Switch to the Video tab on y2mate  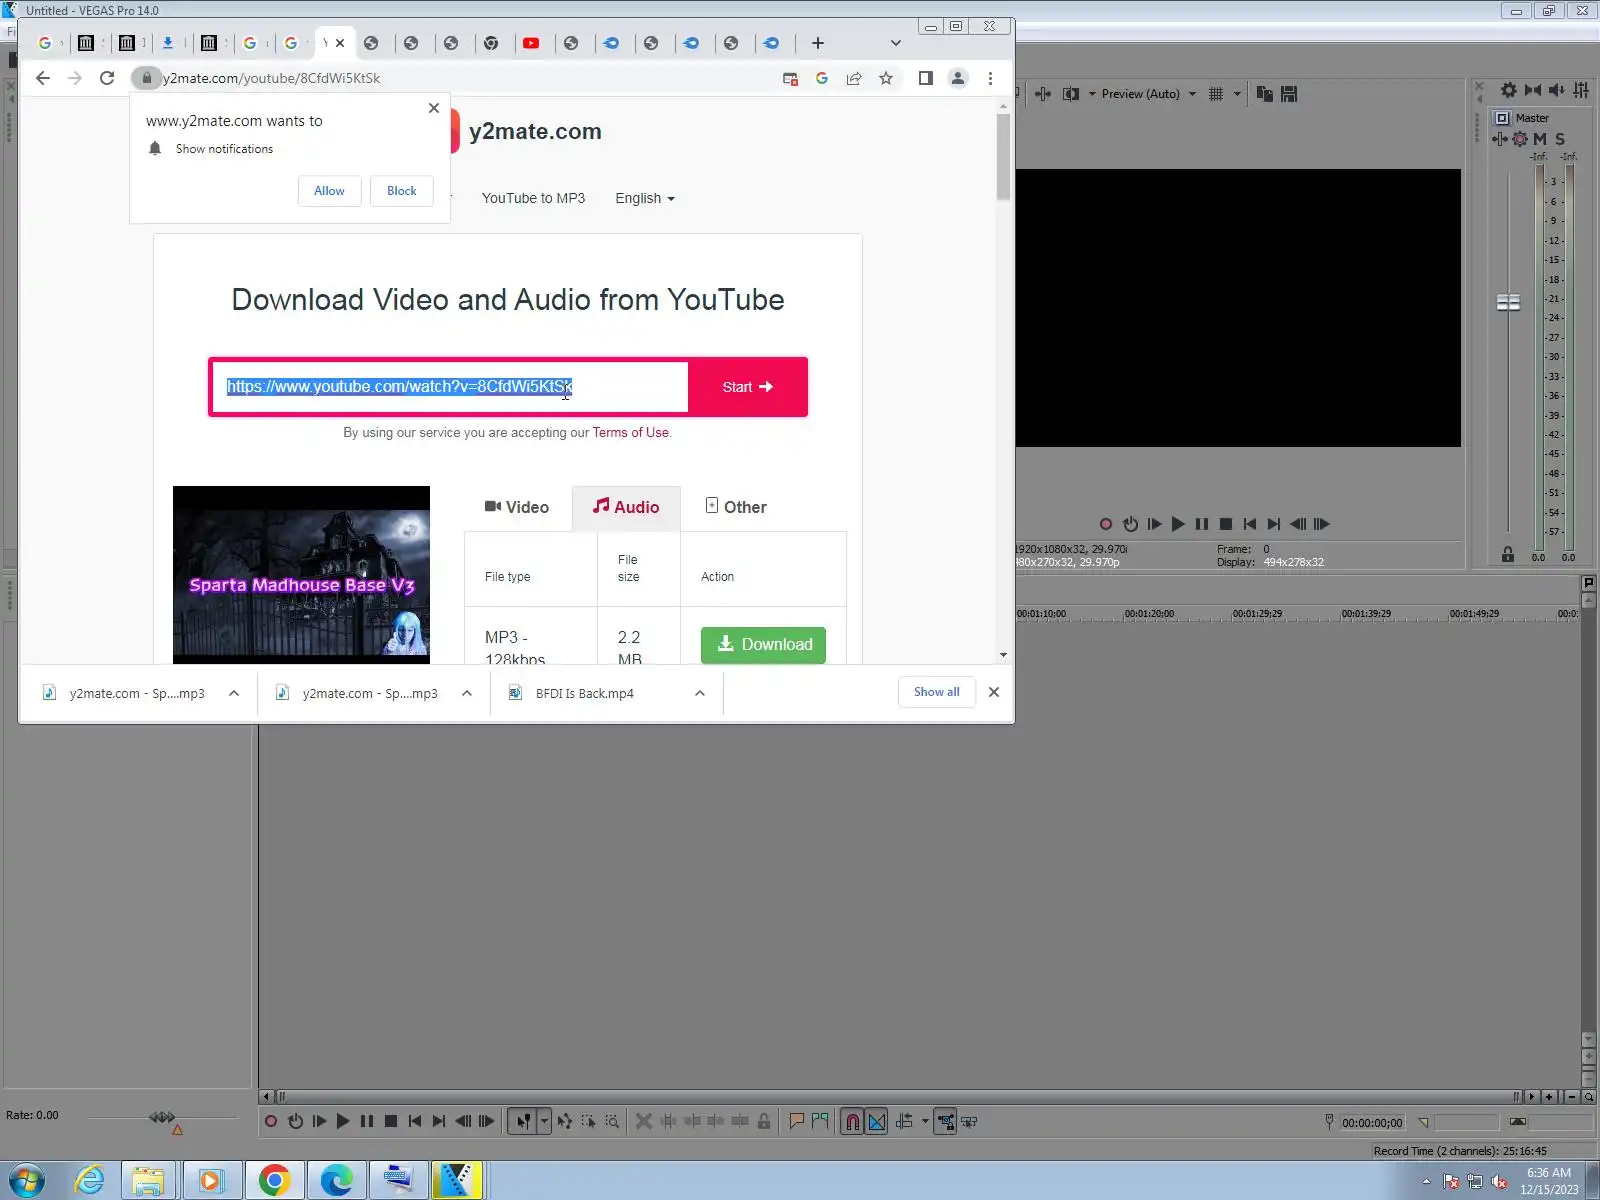click(517, 507)
